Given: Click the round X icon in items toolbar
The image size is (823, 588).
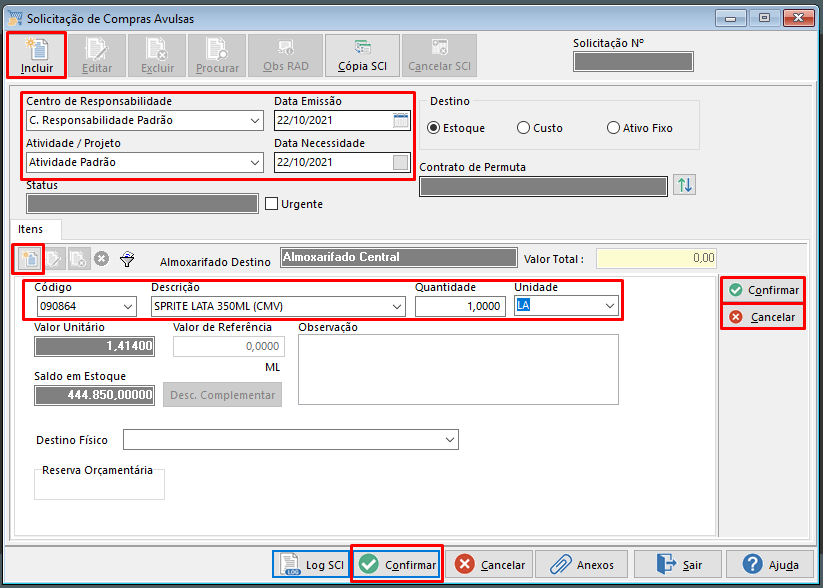Looking at the screenshot, I should 101,259.
